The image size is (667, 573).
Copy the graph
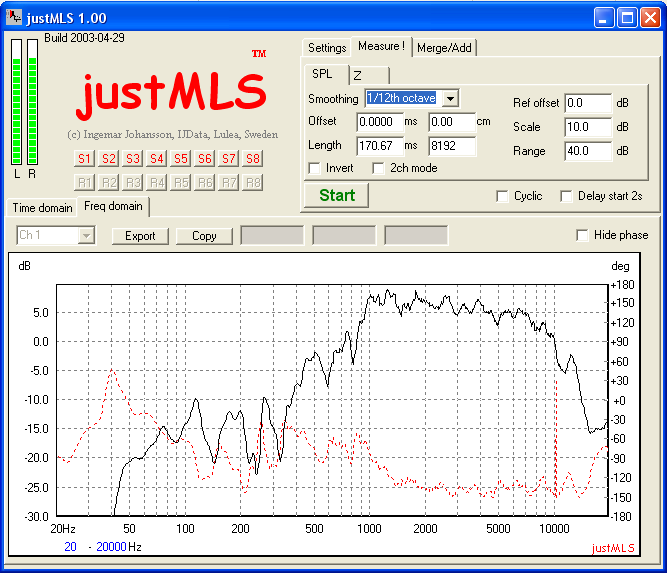tap(204, 236)
